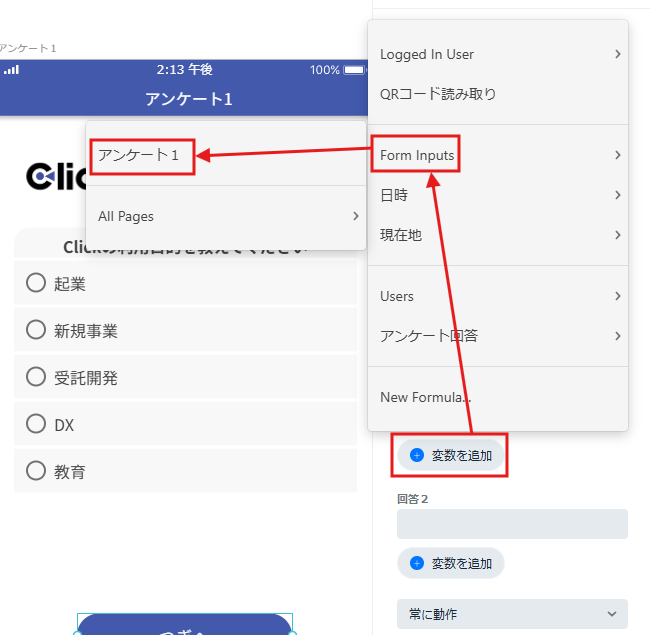Open the 常に動作 dropdown
Screen dimensions: 650x635
[x=512, y=614]
